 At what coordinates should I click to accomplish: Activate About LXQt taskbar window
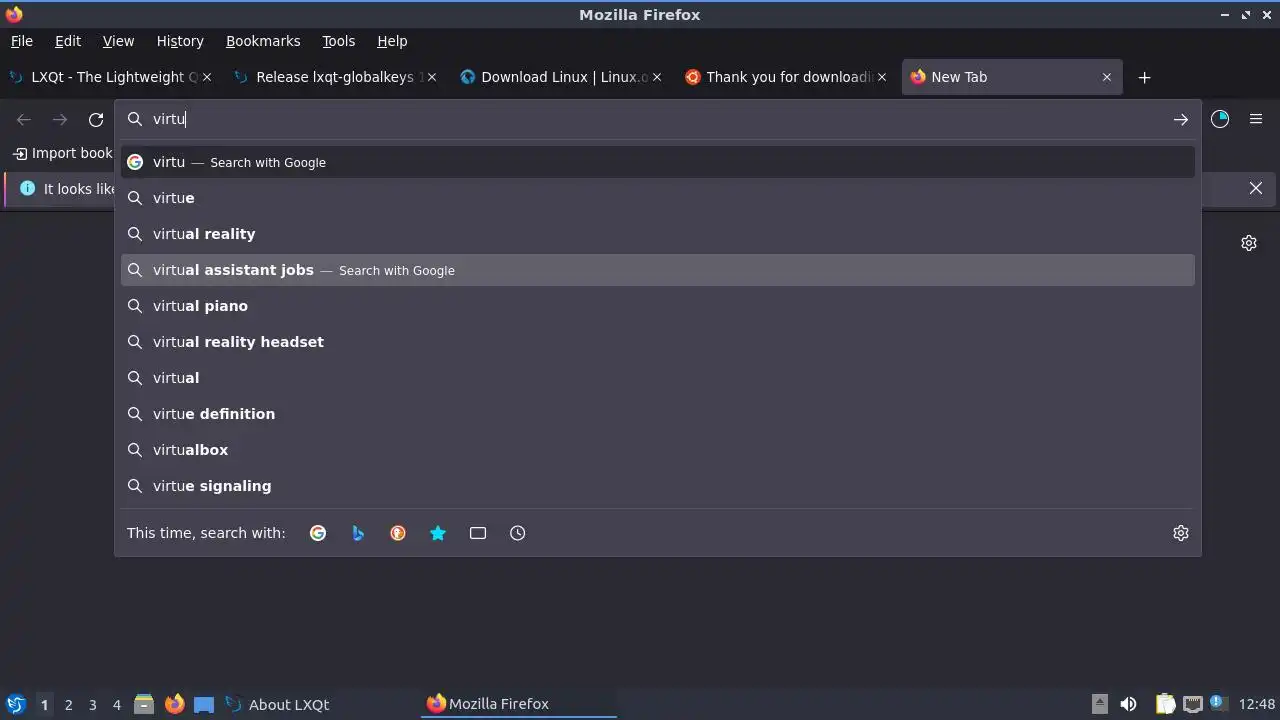click(x=320, y=704)
